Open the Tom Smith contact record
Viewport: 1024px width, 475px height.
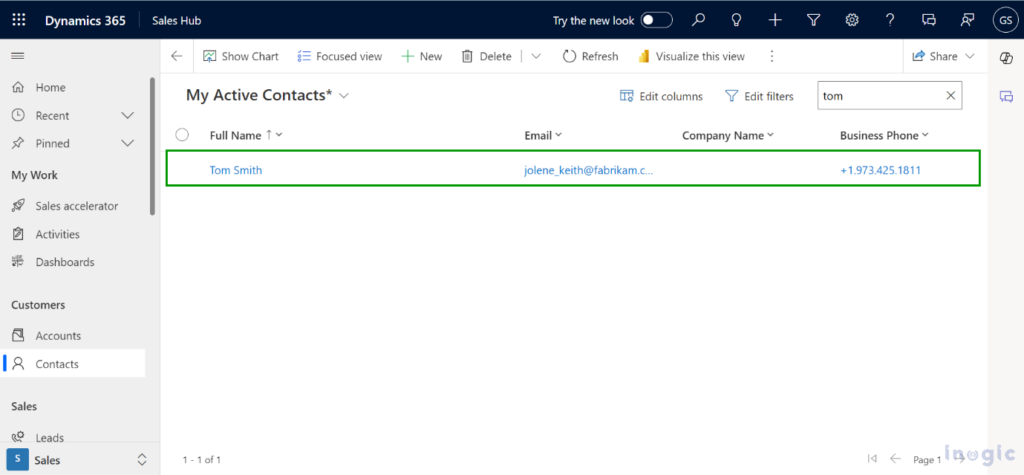236,171
